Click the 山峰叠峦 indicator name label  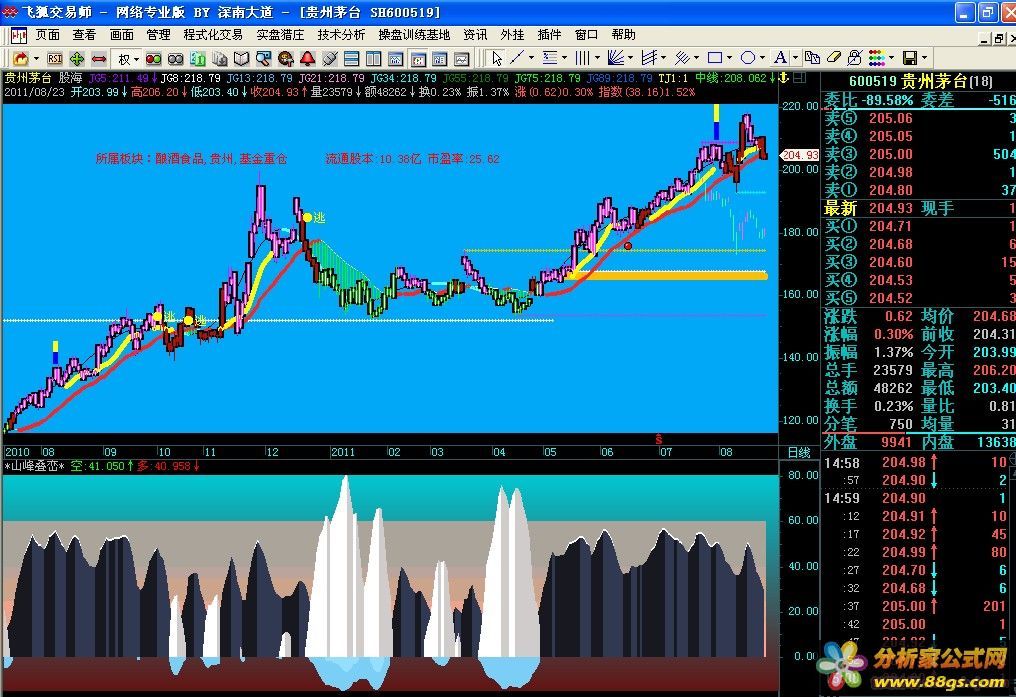click(x=34, y=466)
